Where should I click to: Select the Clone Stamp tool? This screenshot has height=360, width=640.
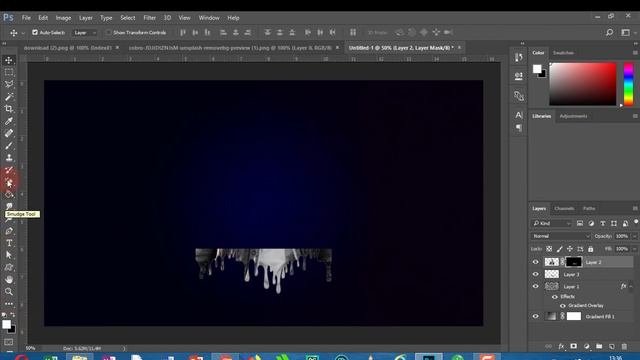click(x=9, y=158)
